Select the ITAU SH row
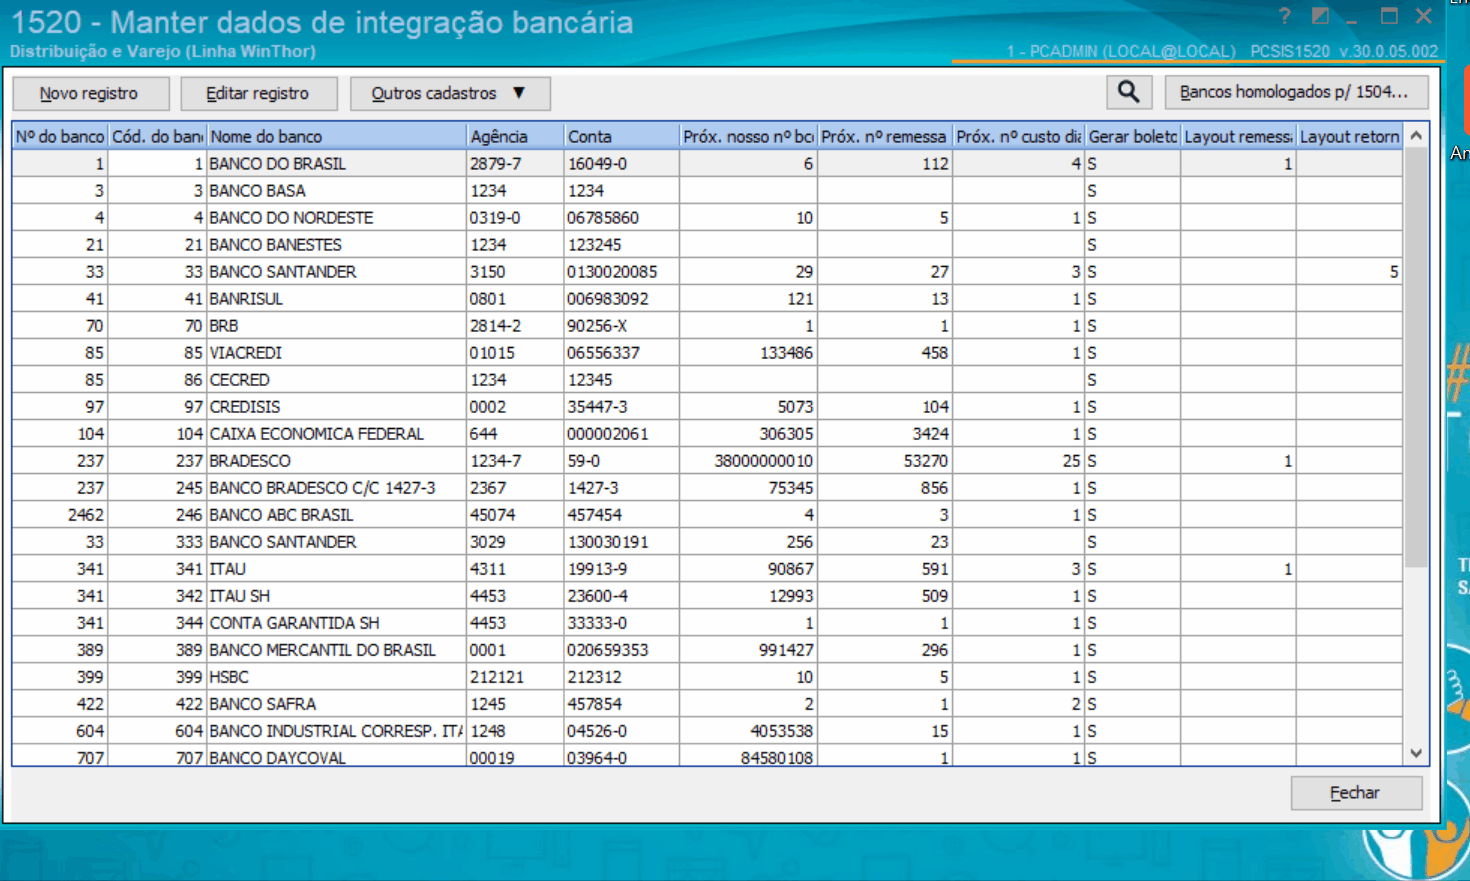The image size is (1470, 881). (x=707, y=595)
